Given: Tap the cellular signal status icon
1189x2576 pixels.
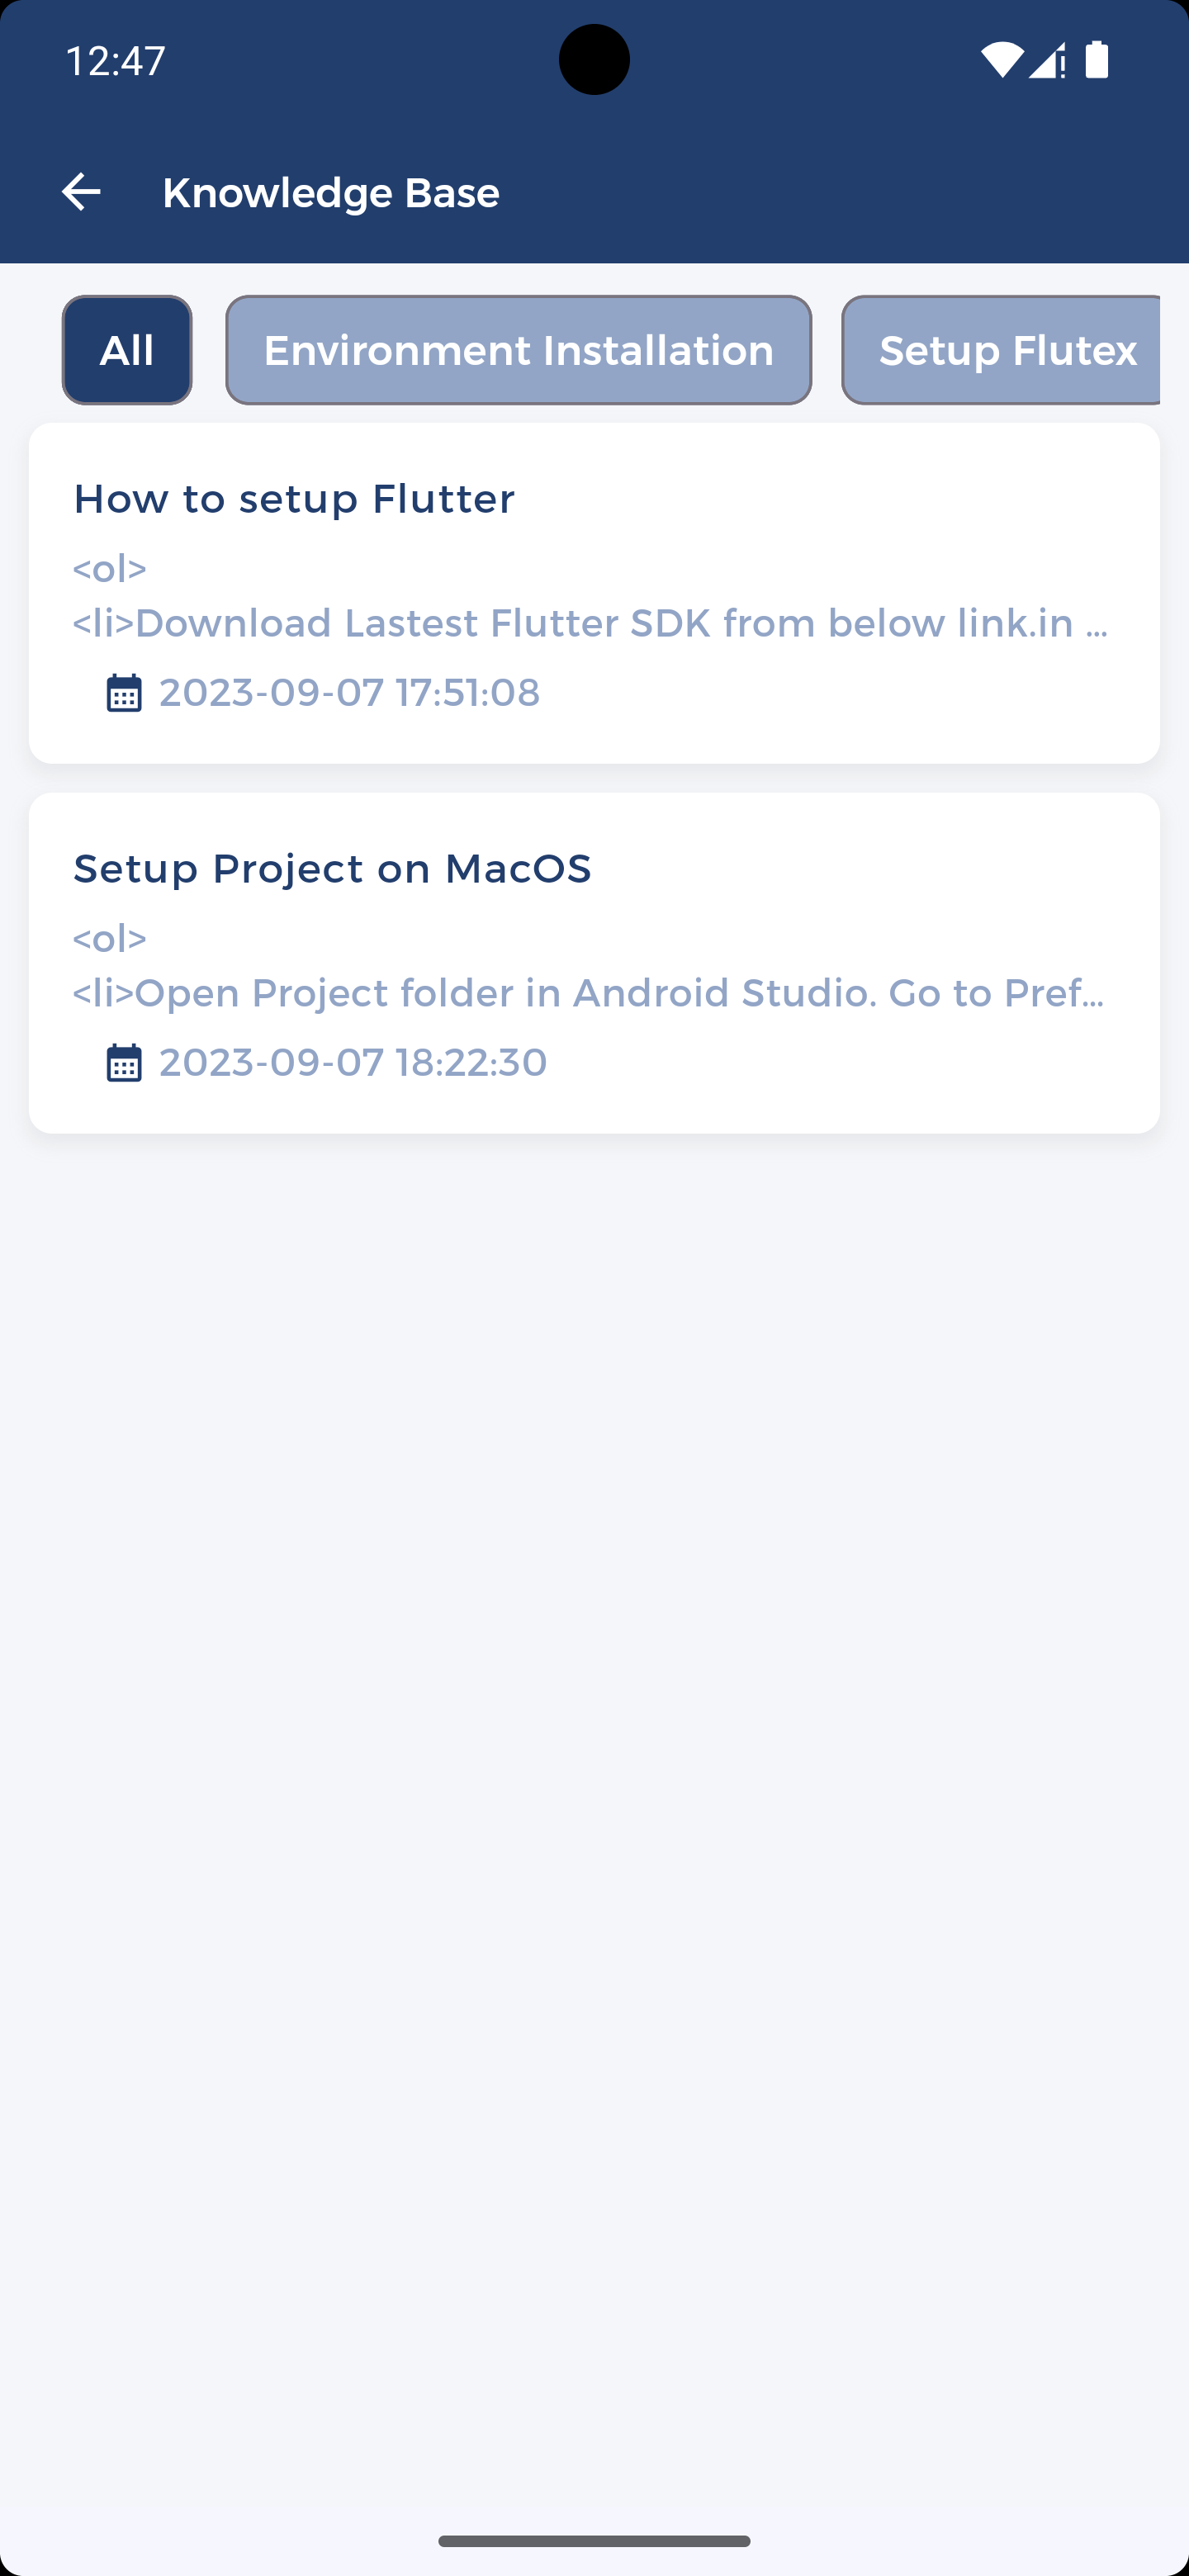Looking at the screenshot, I should tap(1046, 60).
